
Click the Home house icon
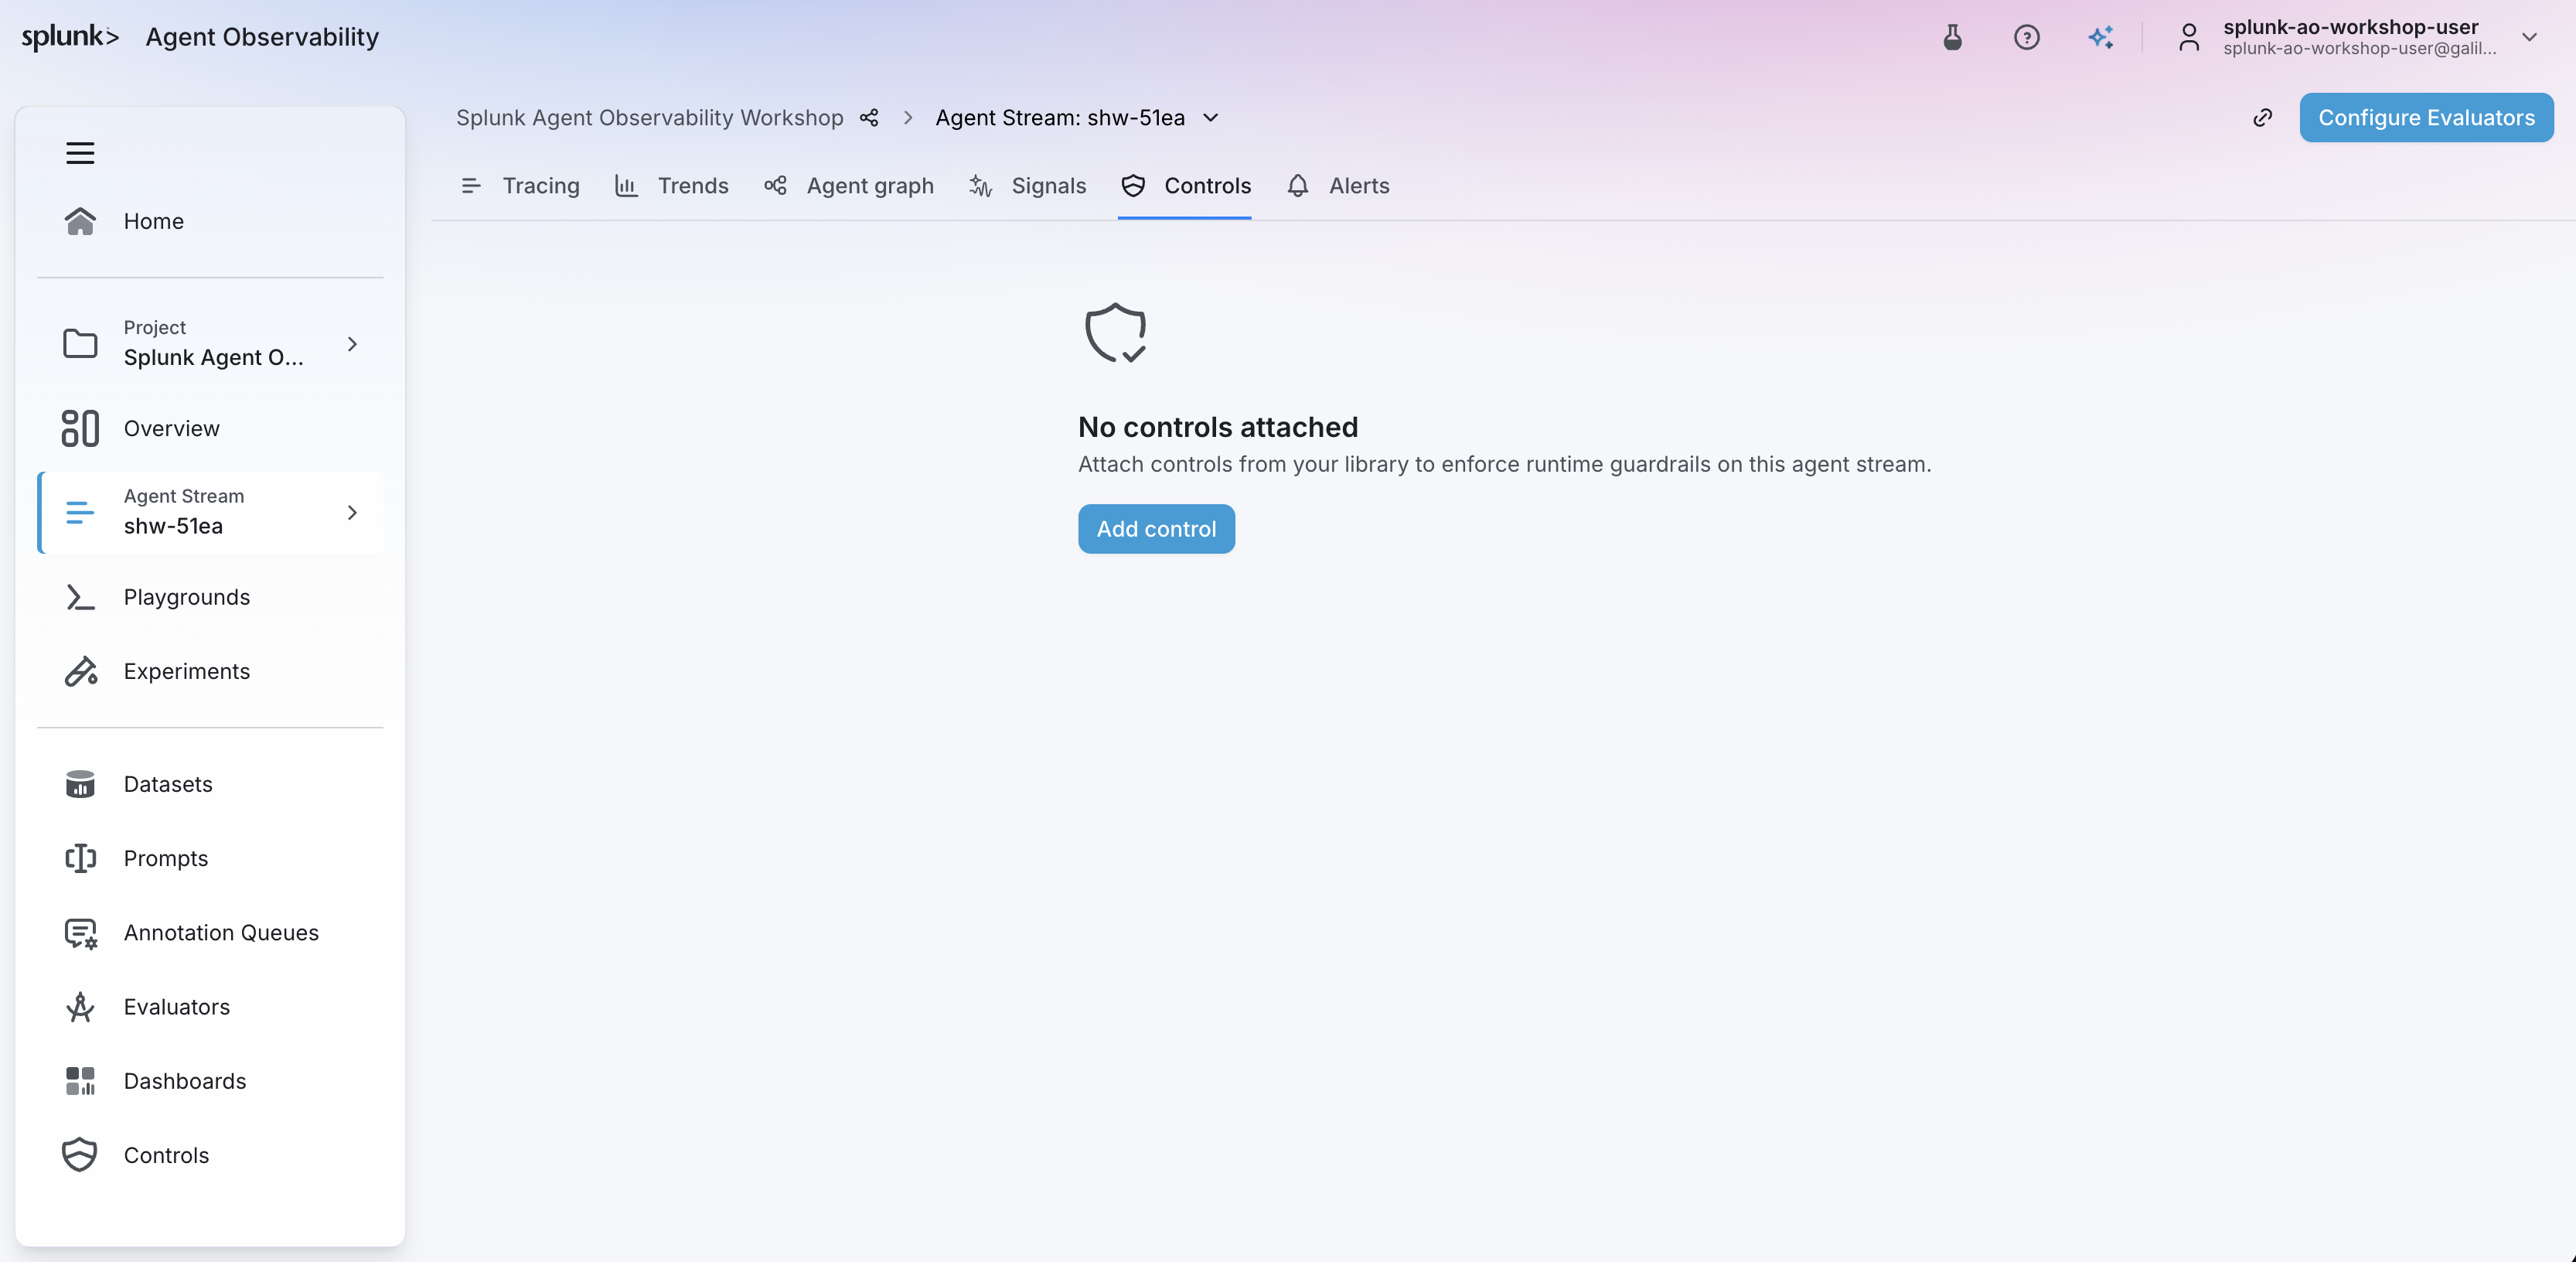click(x=80, y=221)
